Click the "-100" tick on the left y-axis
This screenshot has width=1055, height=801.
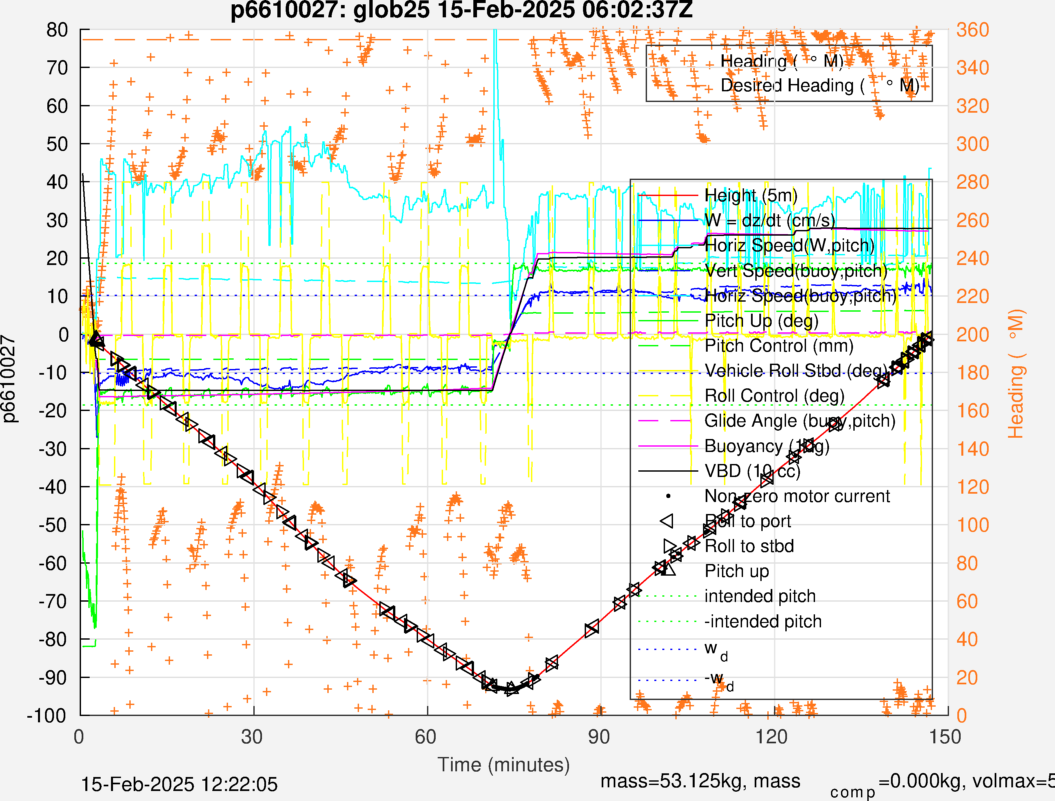coord(47,715)
